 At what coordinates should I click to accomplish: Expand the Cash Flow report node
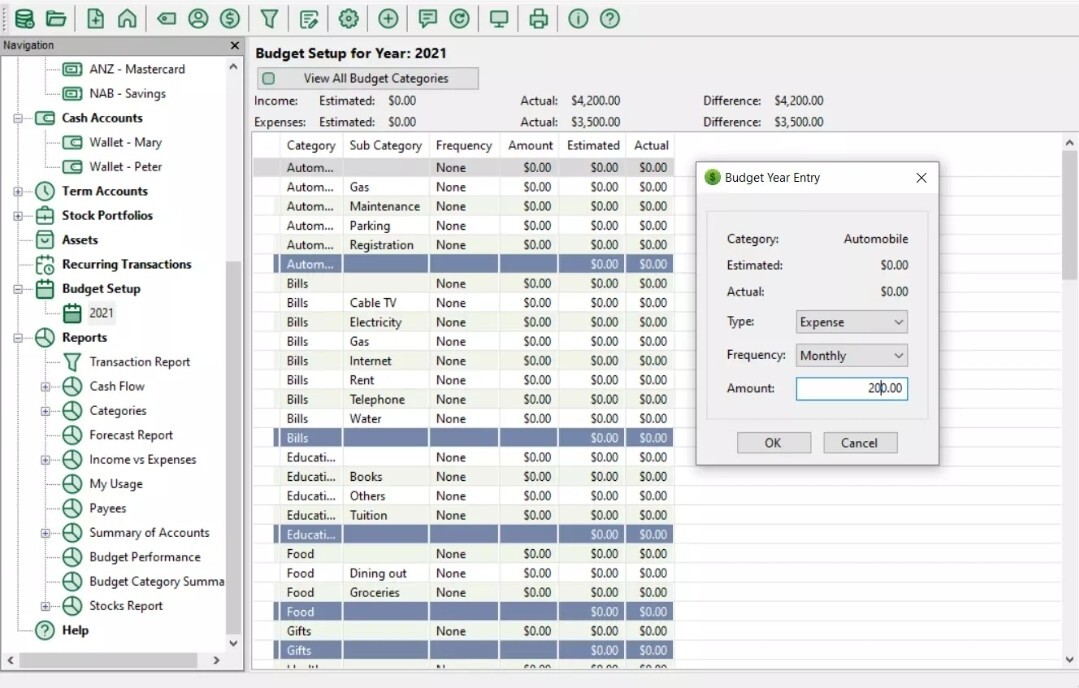coord(45,387)
